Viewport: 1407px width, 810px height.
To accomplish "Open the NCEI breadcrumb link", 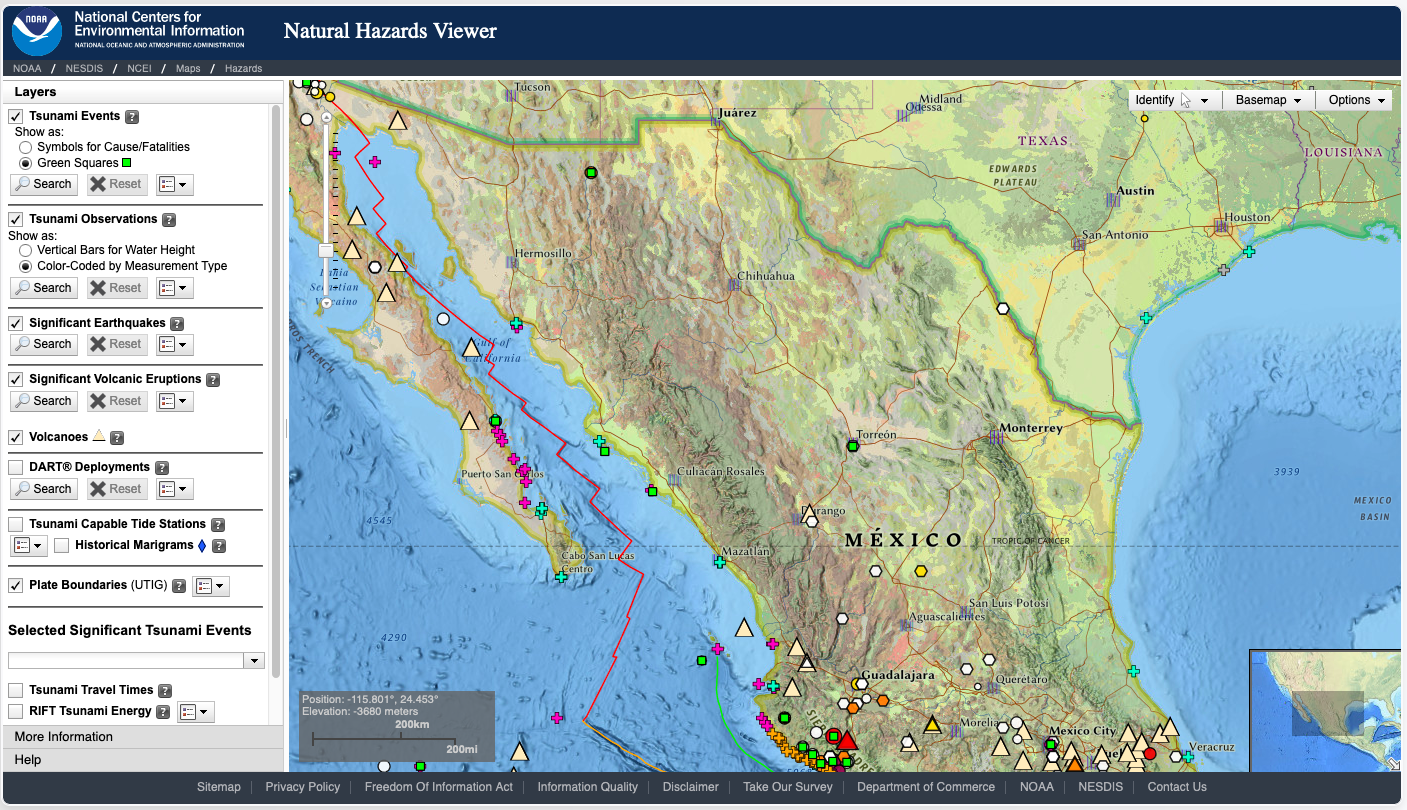I will coord(139,69).
